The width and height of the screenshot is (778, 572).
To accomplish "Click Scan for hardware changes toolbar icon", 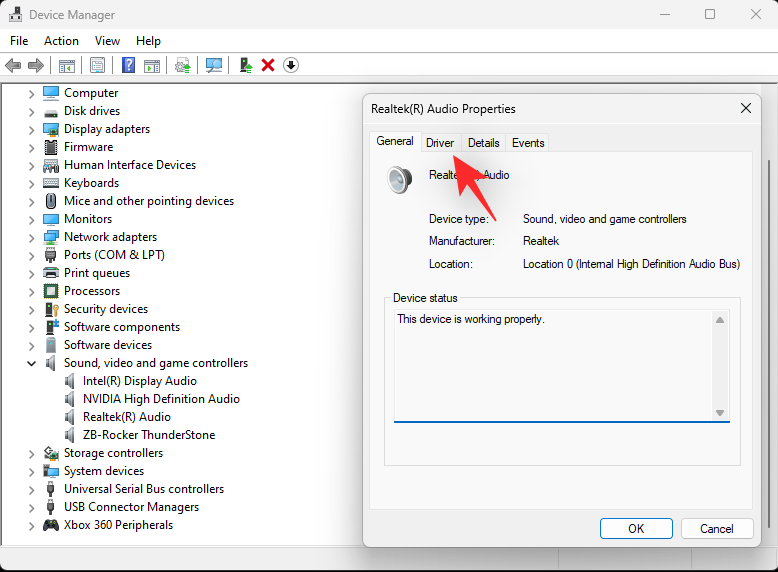I will click(x=214, y=65).
